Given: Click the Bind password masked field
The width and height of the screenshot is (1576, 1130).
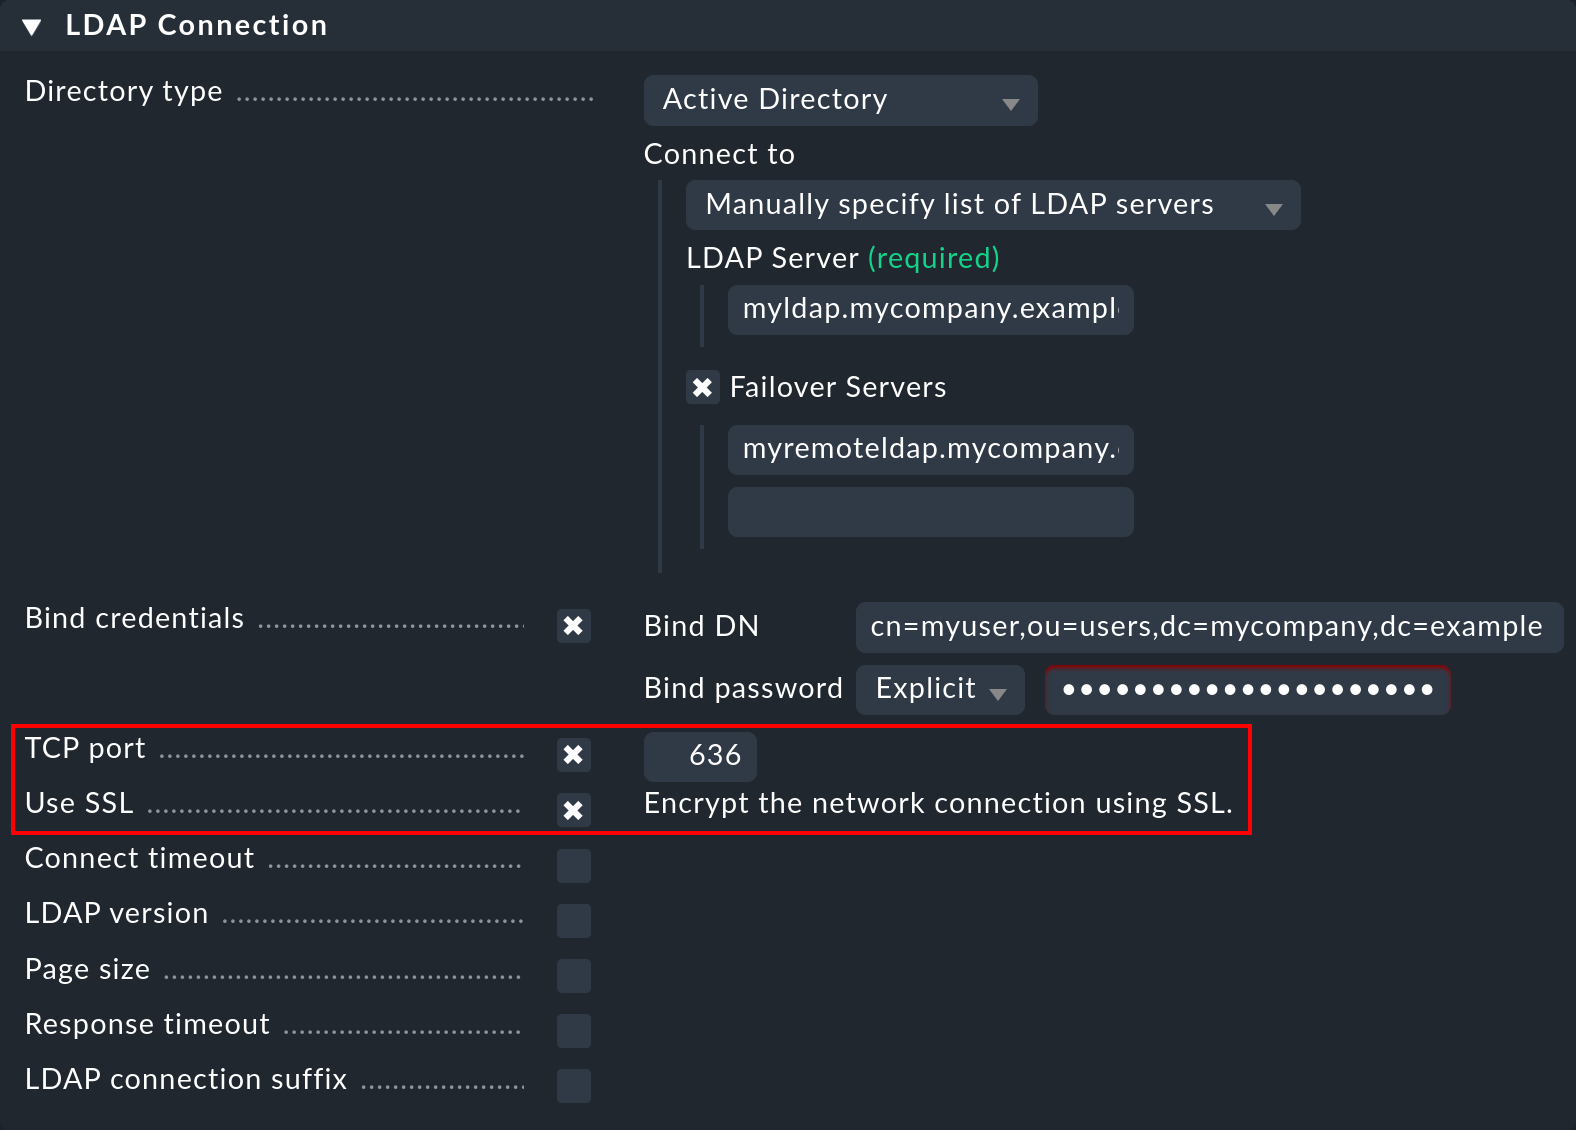Looking at the screenshot, I should click(x=1247, y=690).
